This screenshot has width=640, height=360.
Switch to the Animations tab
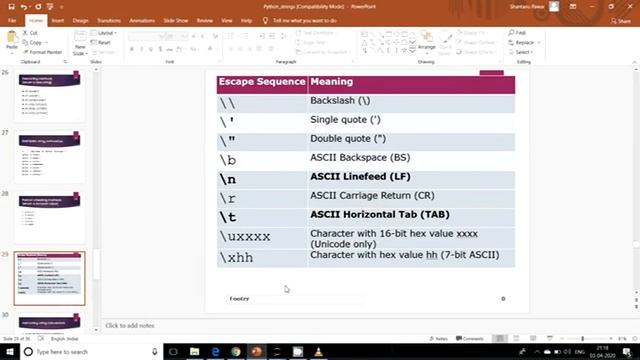tap(142, 20)
